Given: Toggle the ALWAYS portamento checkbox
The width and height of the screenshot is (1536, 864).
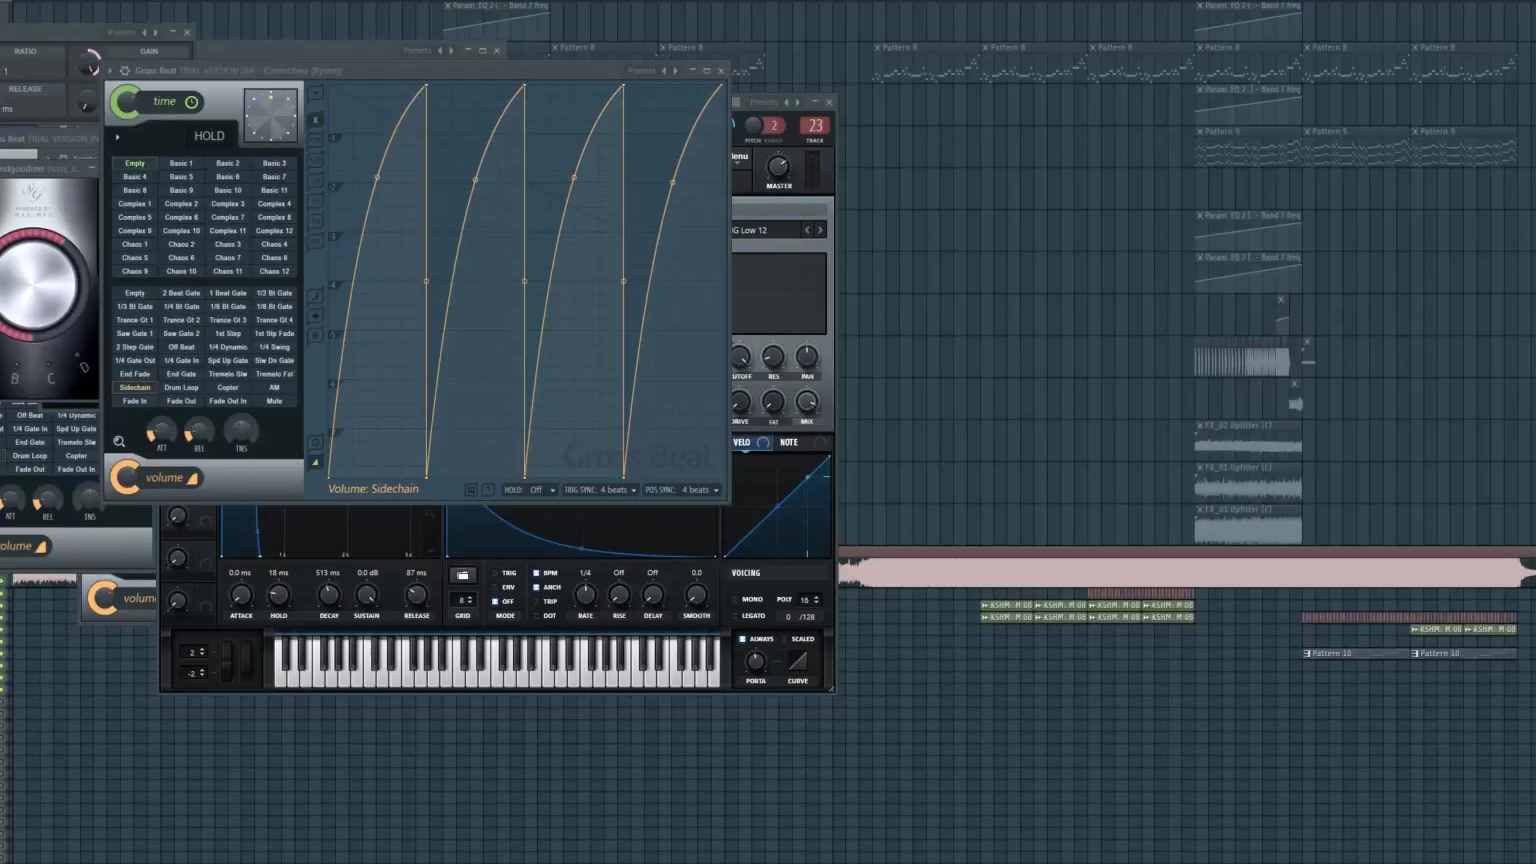Looking at the screenshot, I should [x=742, y=639].
